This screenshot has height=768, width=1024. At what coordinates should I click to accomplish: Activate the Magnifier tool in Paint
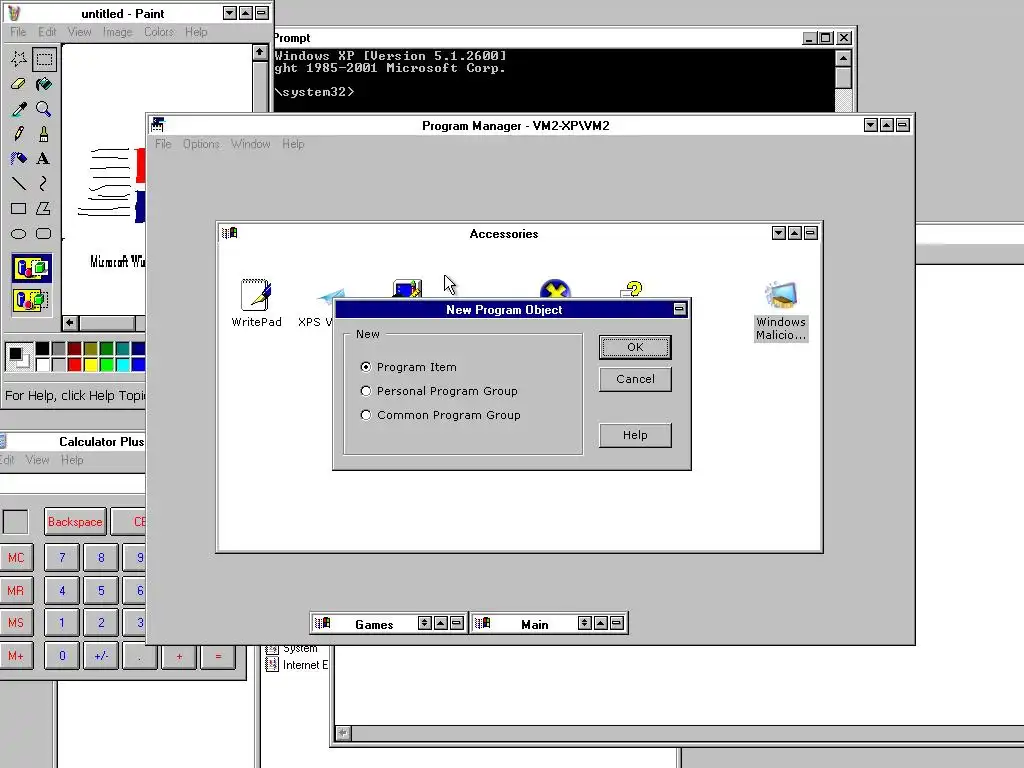click(44, 109)
